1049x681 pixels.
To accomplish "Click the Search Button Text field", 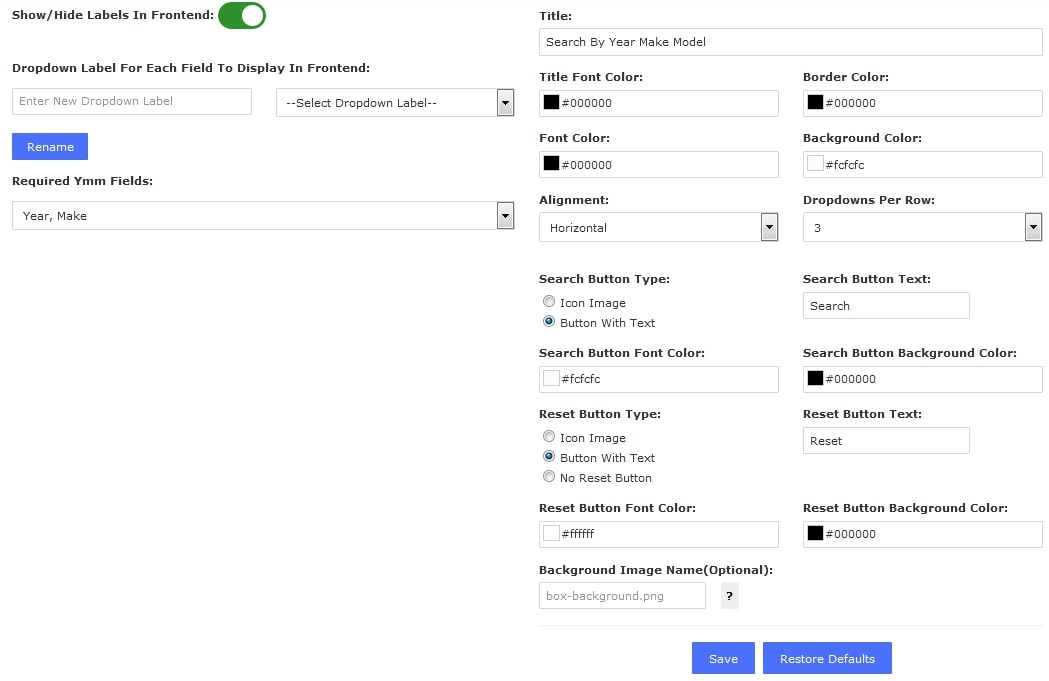I will pyautogui.click(x=886, y=306).
